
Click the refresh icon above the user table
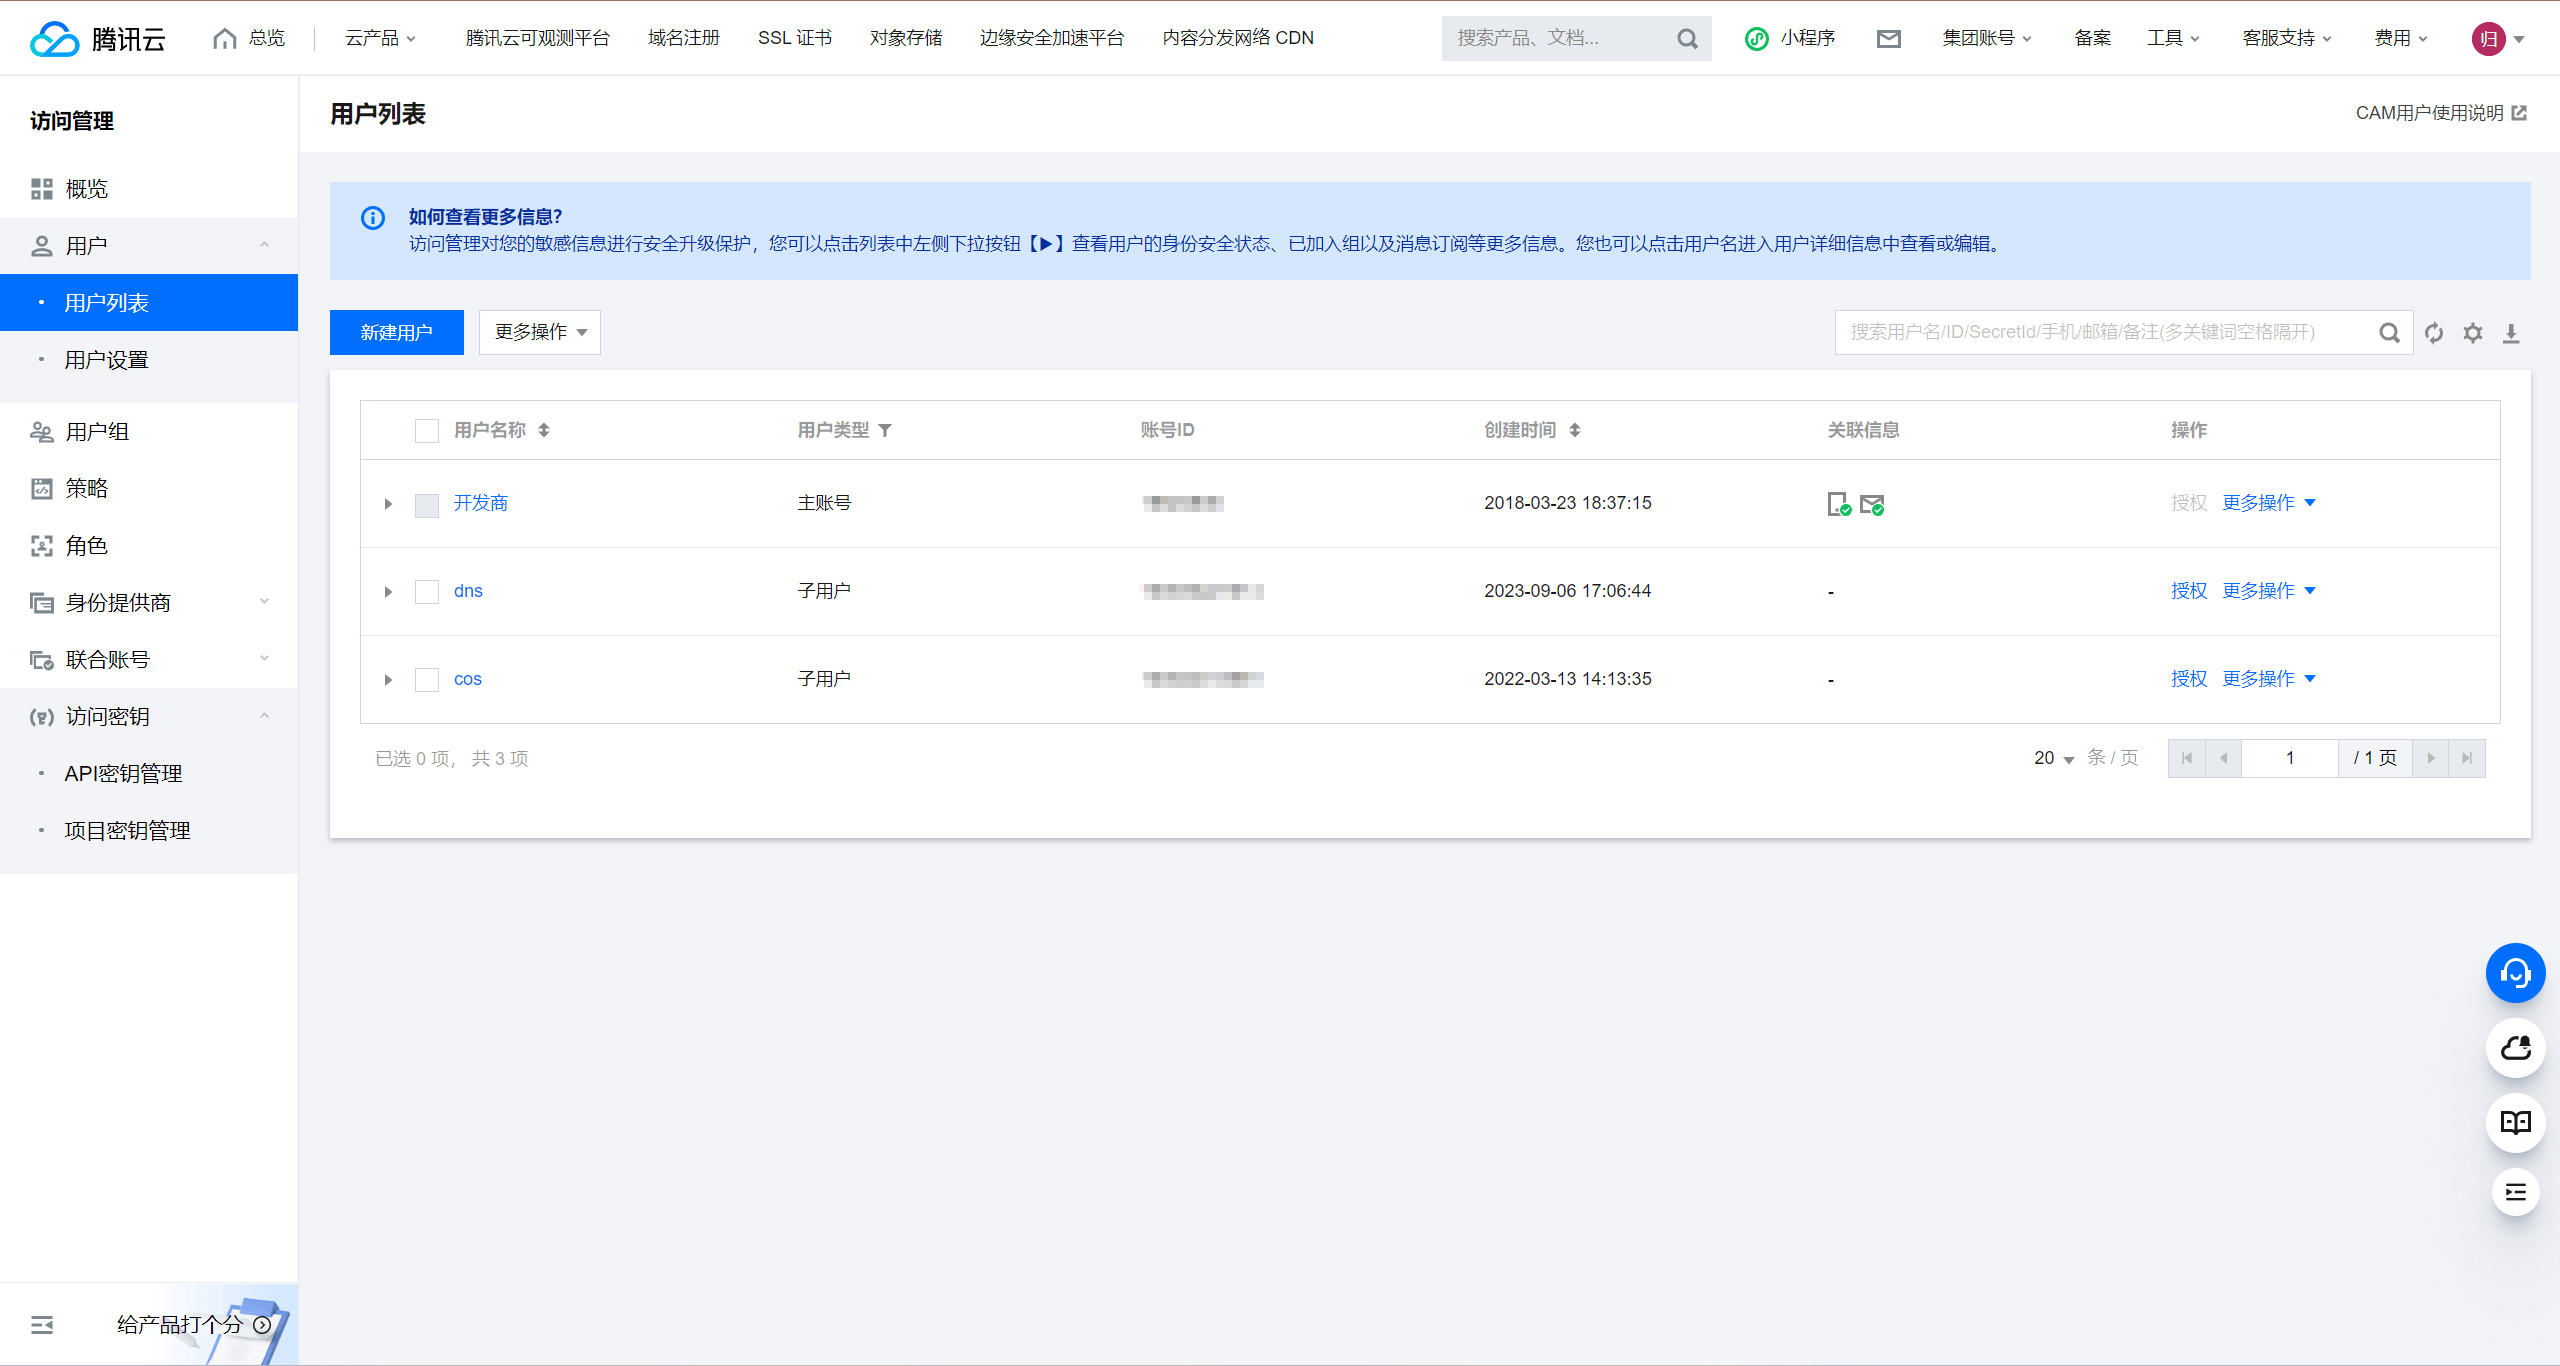2434,332
